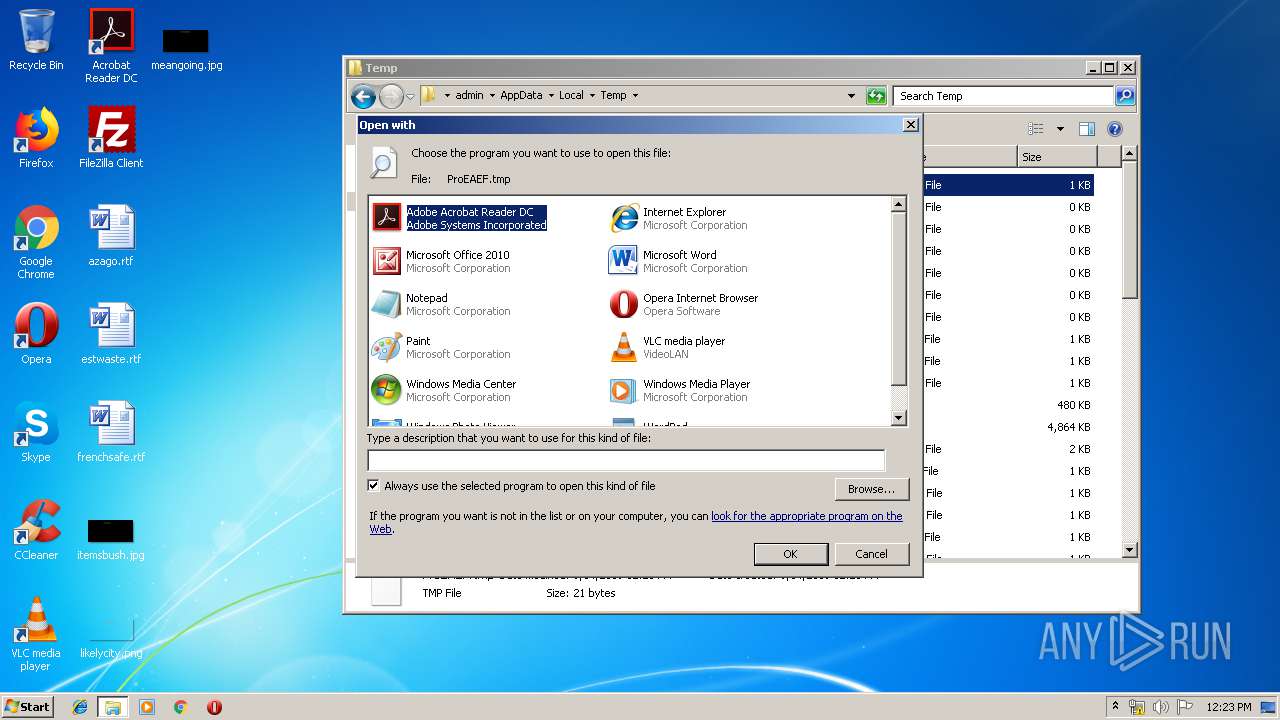Click the clock showing 12:23 PM
Image resolution: width=1280 pixels, height=720 pixels.
(1229, 707)
